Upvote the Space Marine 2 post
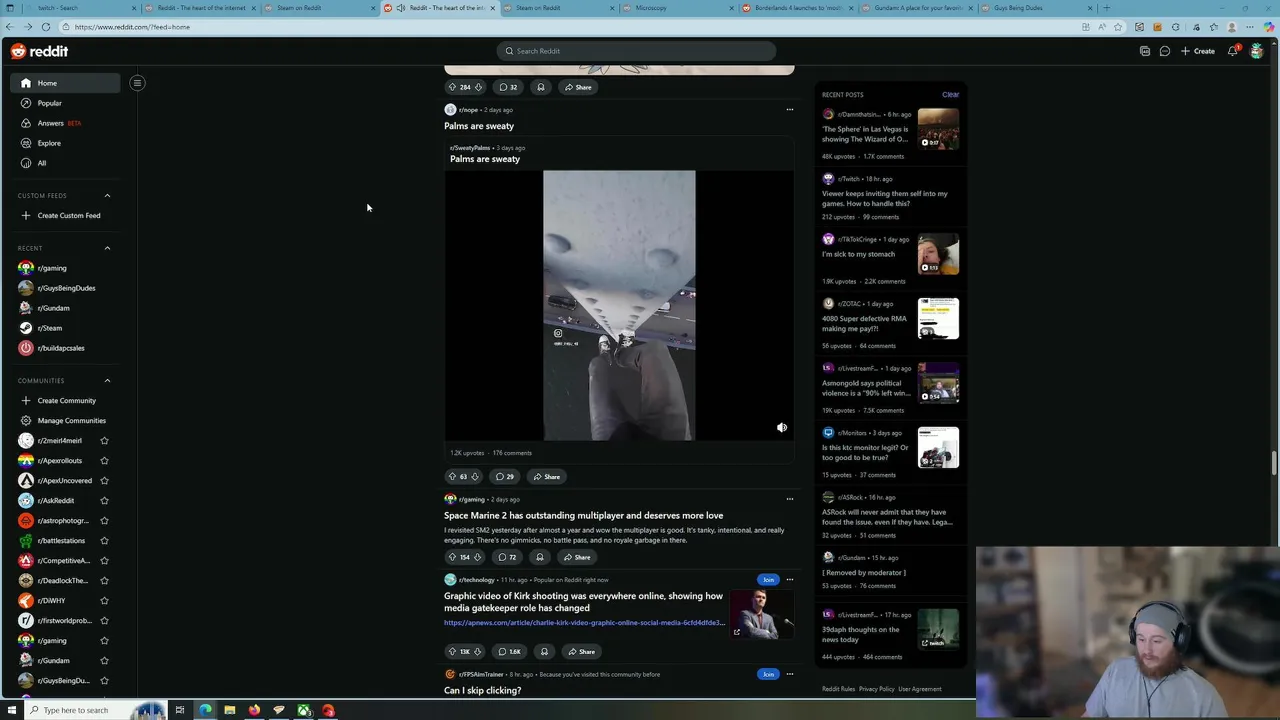Image resolution: width=1280 pixels, height=720 pixels. point(452,557)
